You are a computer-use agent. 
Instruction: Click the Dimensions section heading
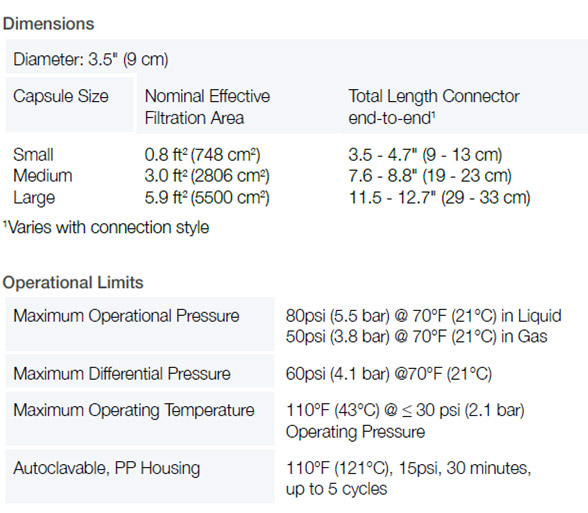(x=48, y=24)
